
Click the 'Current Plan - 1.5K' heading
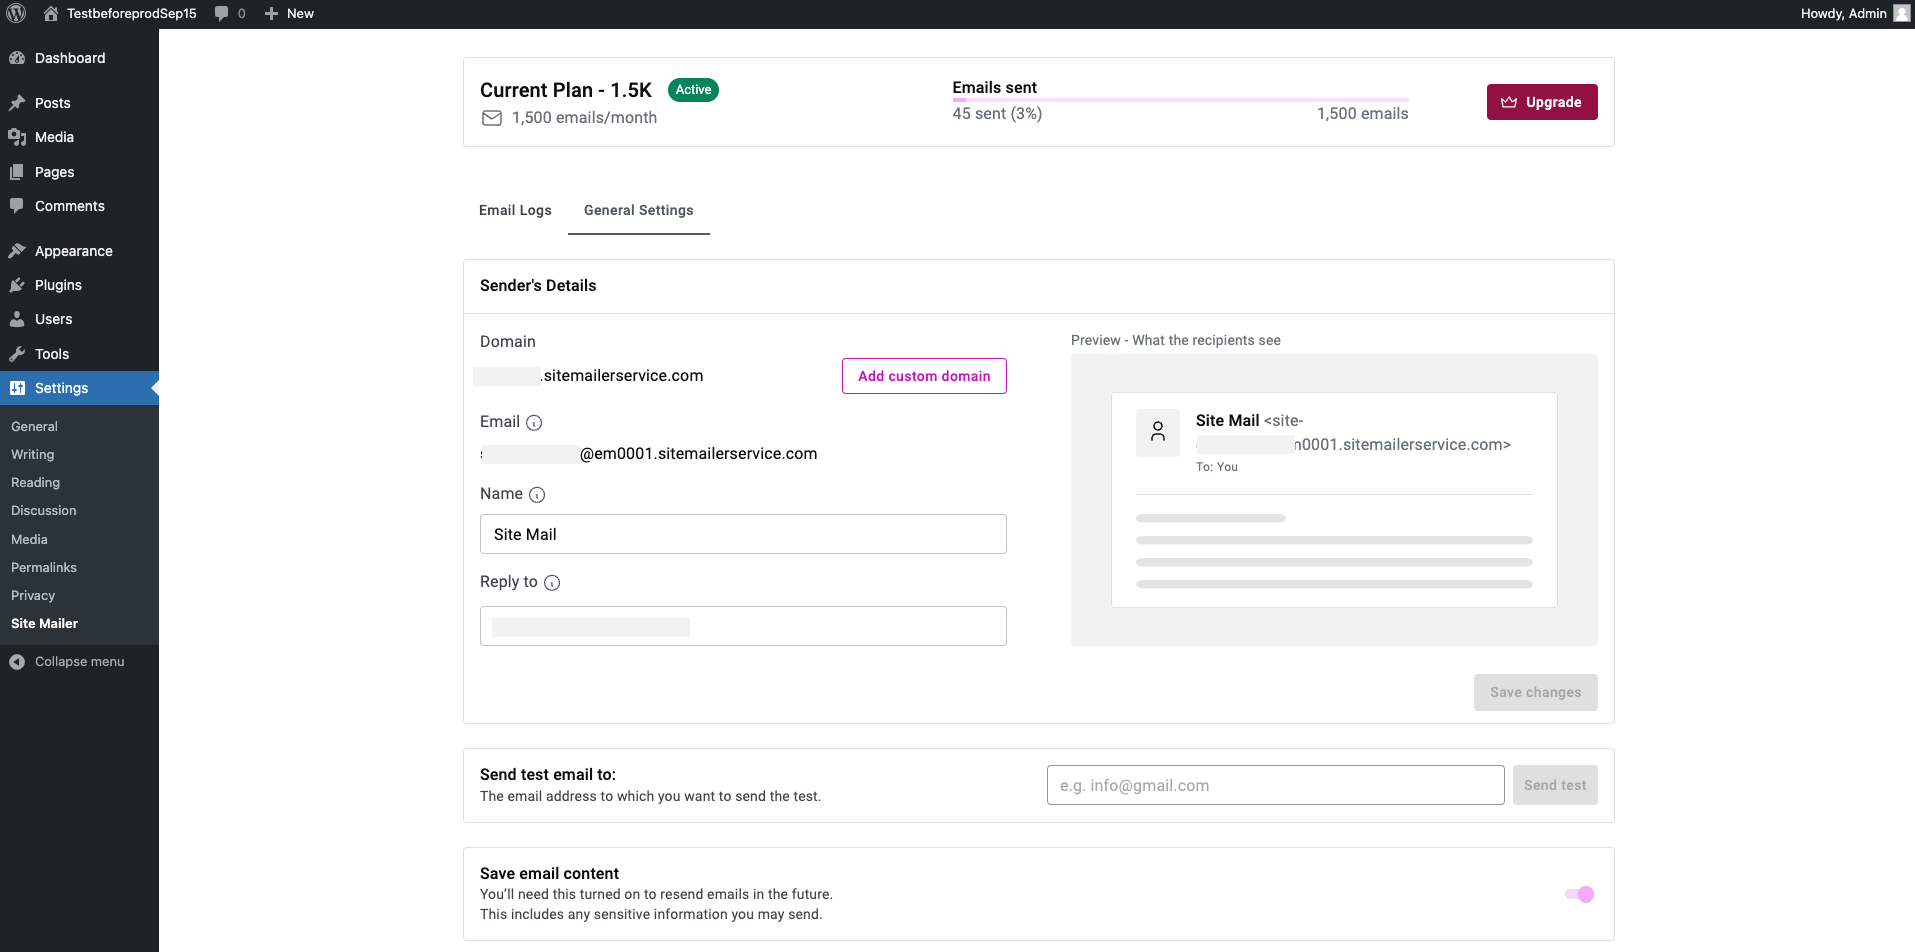click(x=566, y=90)
